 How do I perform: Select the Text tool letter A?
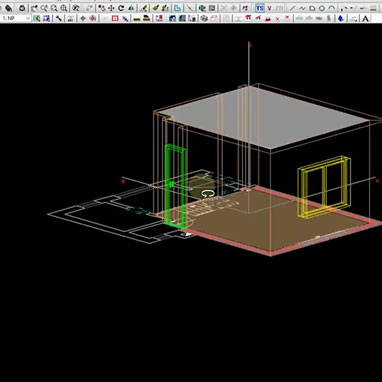pyautogui.click(x=366, y=18)
